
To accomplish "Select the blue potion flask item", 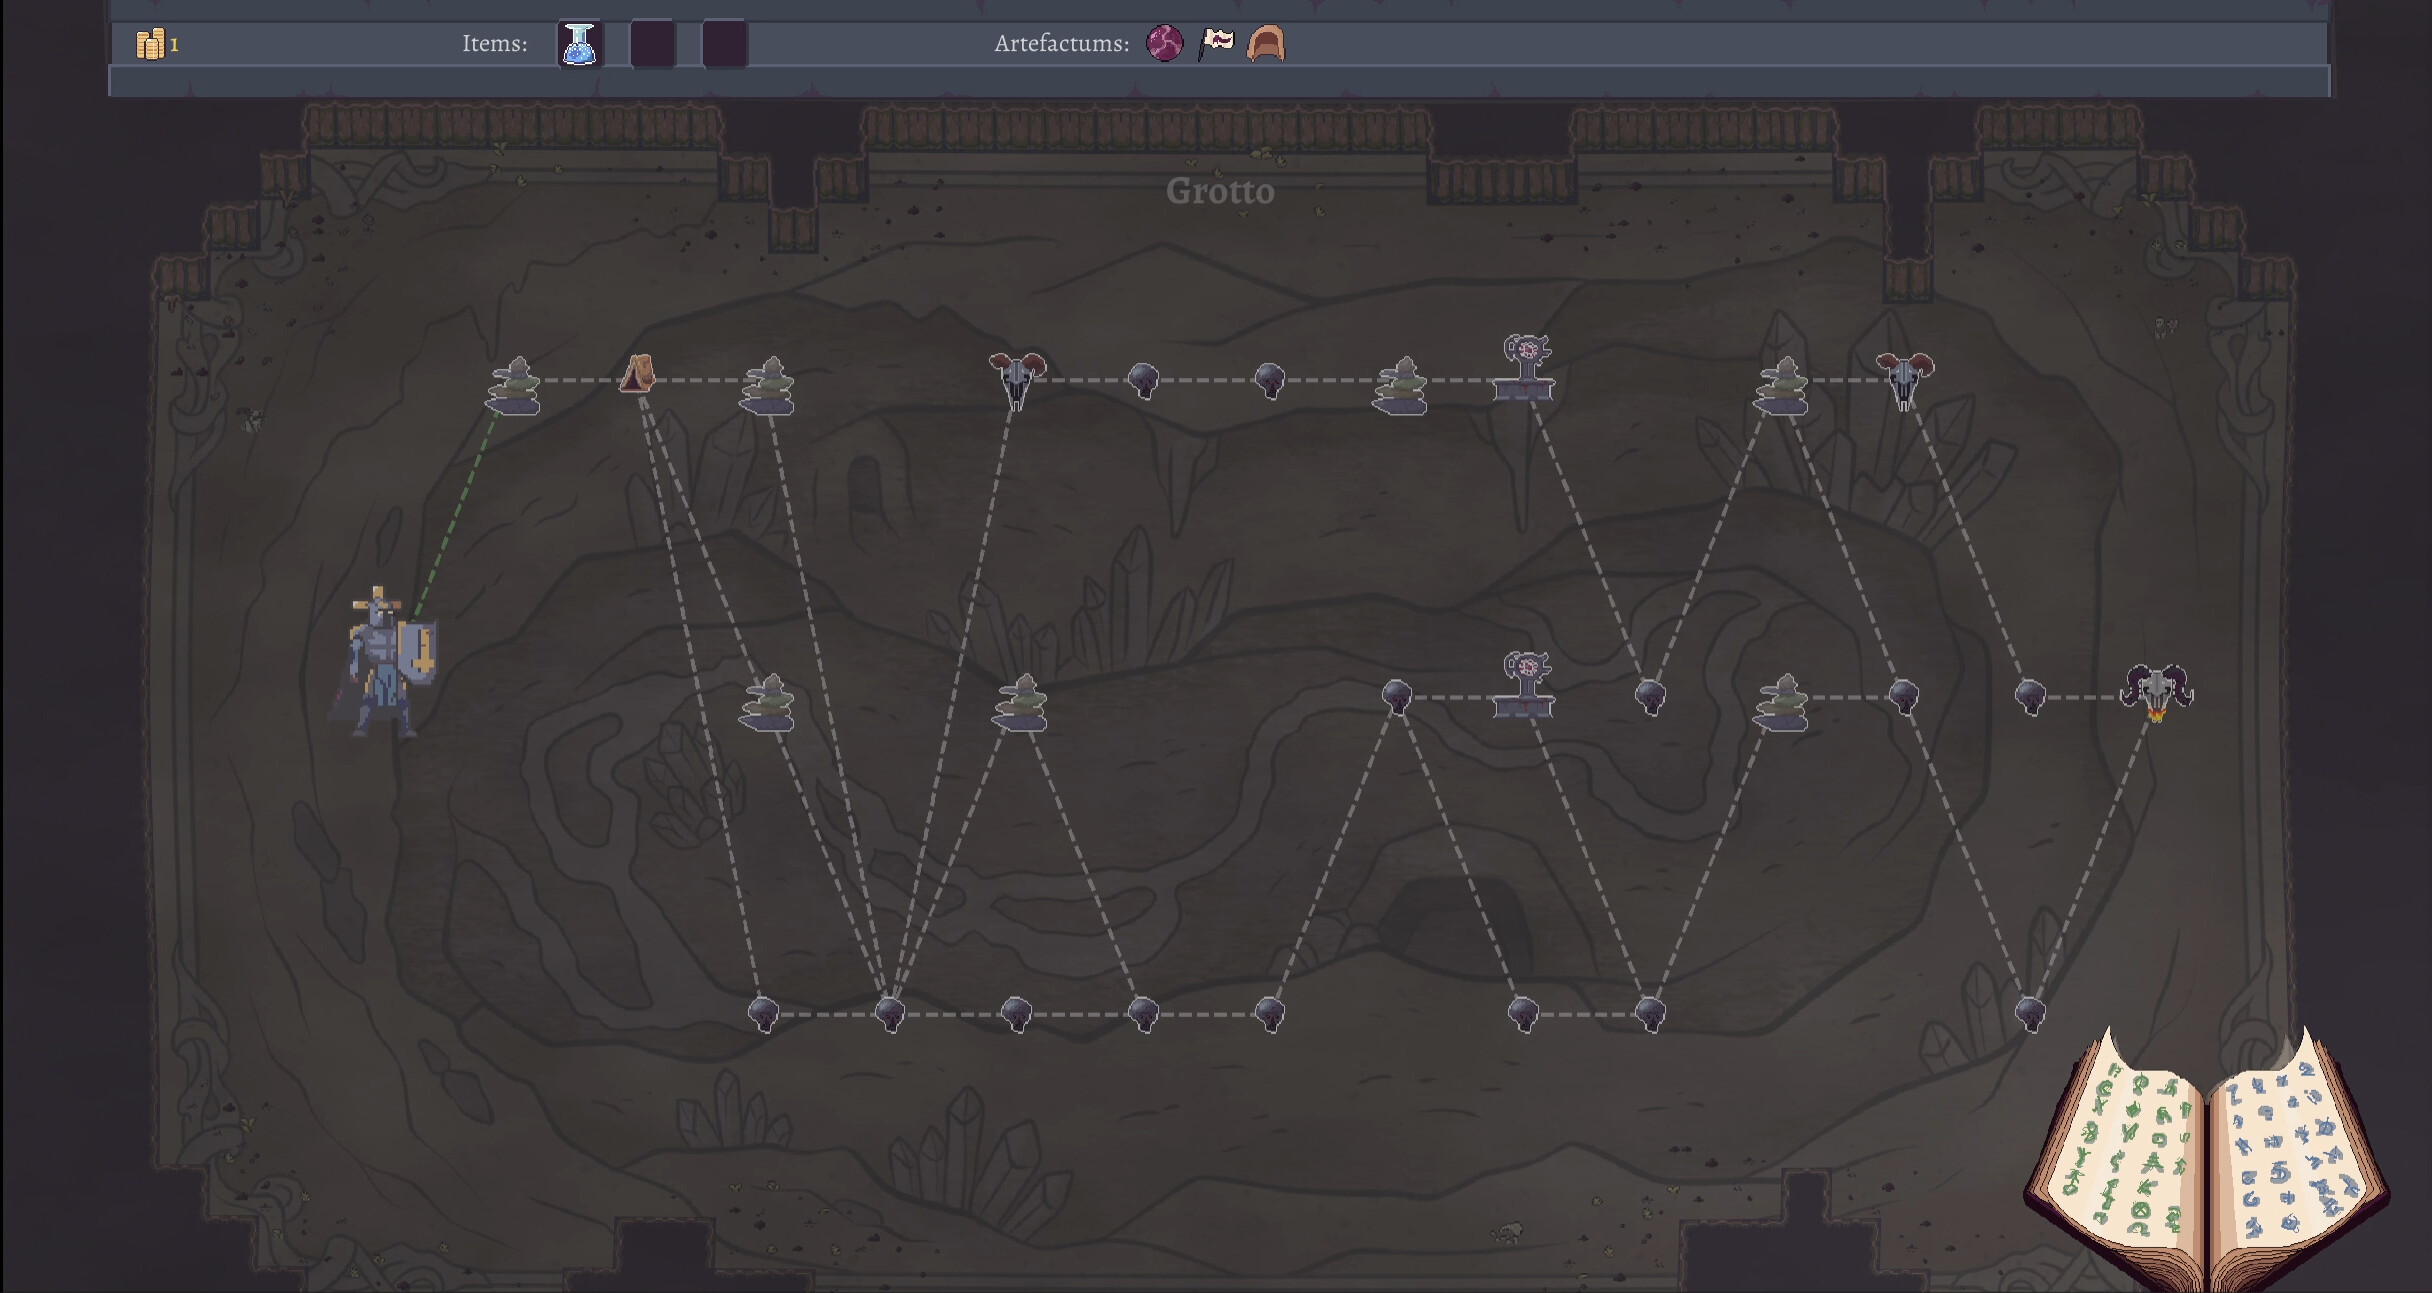I will [580, 44].
